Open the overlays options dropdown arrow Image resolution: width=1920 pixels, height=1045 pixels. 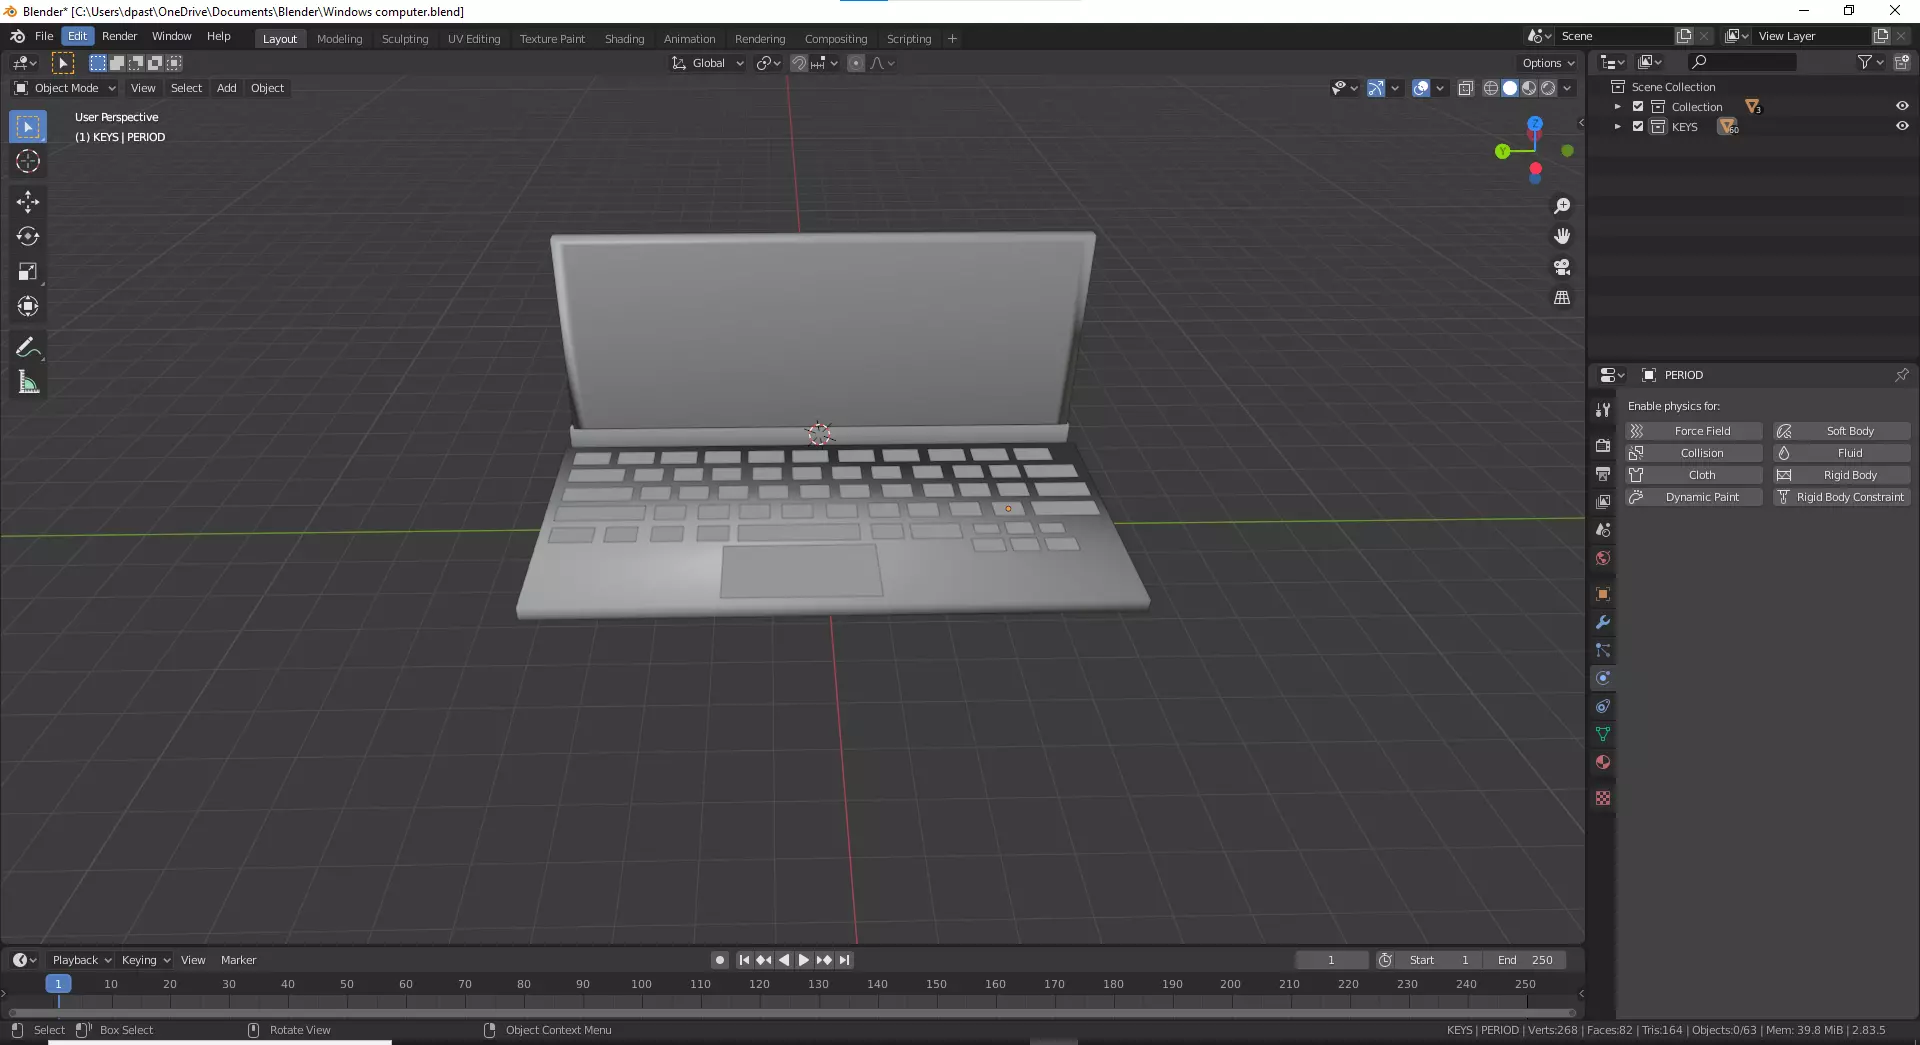(1440, 88)
